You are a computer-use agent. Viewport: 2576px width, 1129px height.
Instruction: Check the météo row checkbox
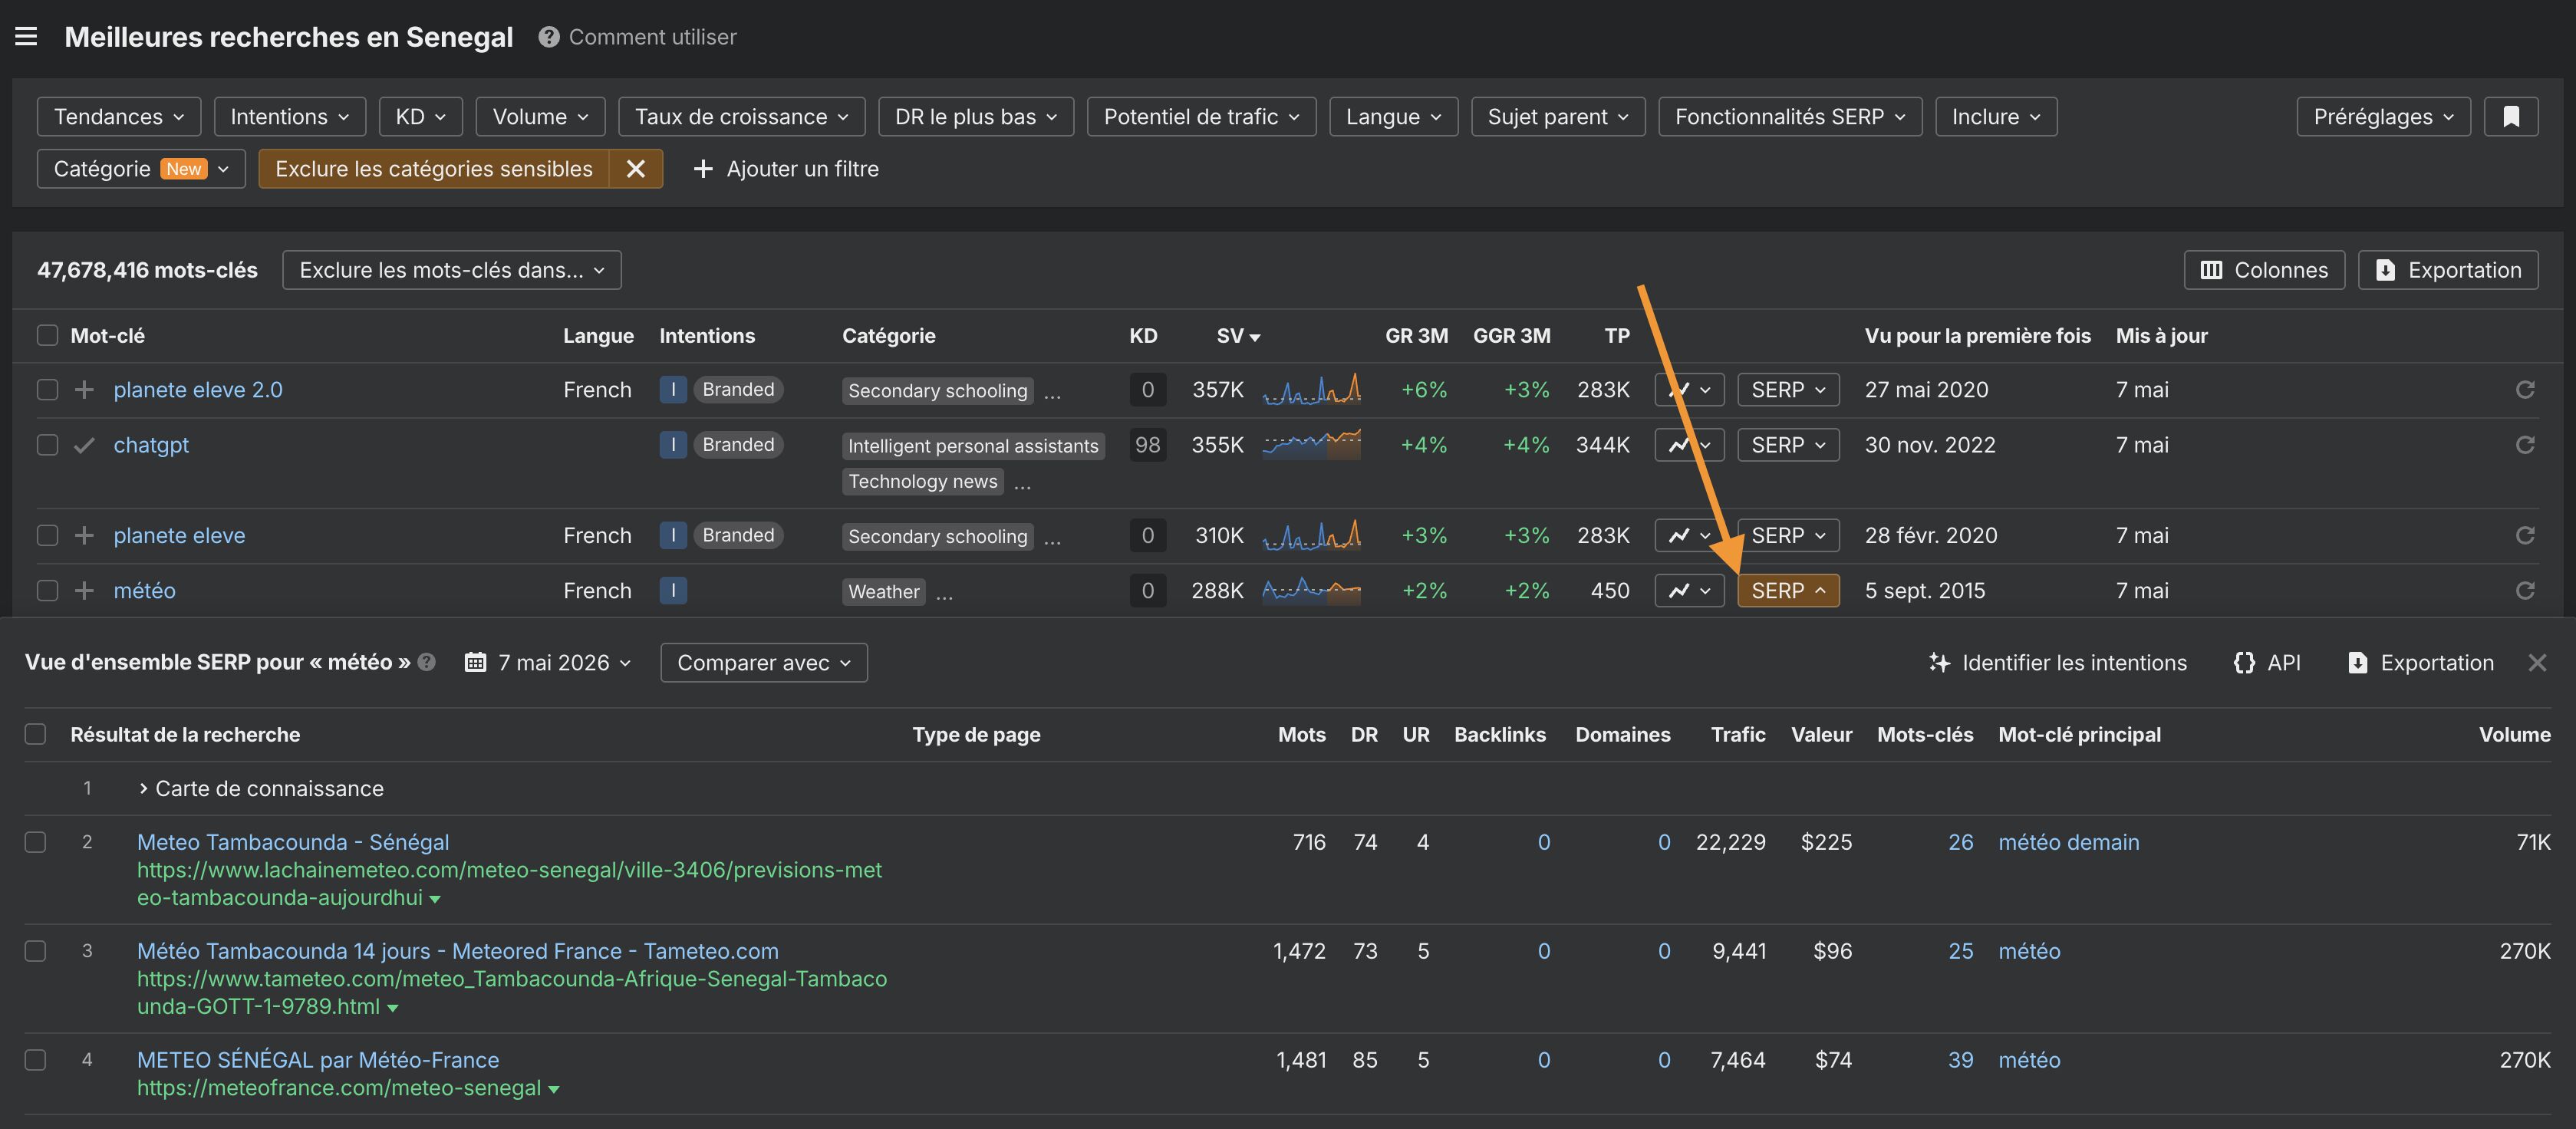(47, 591)
